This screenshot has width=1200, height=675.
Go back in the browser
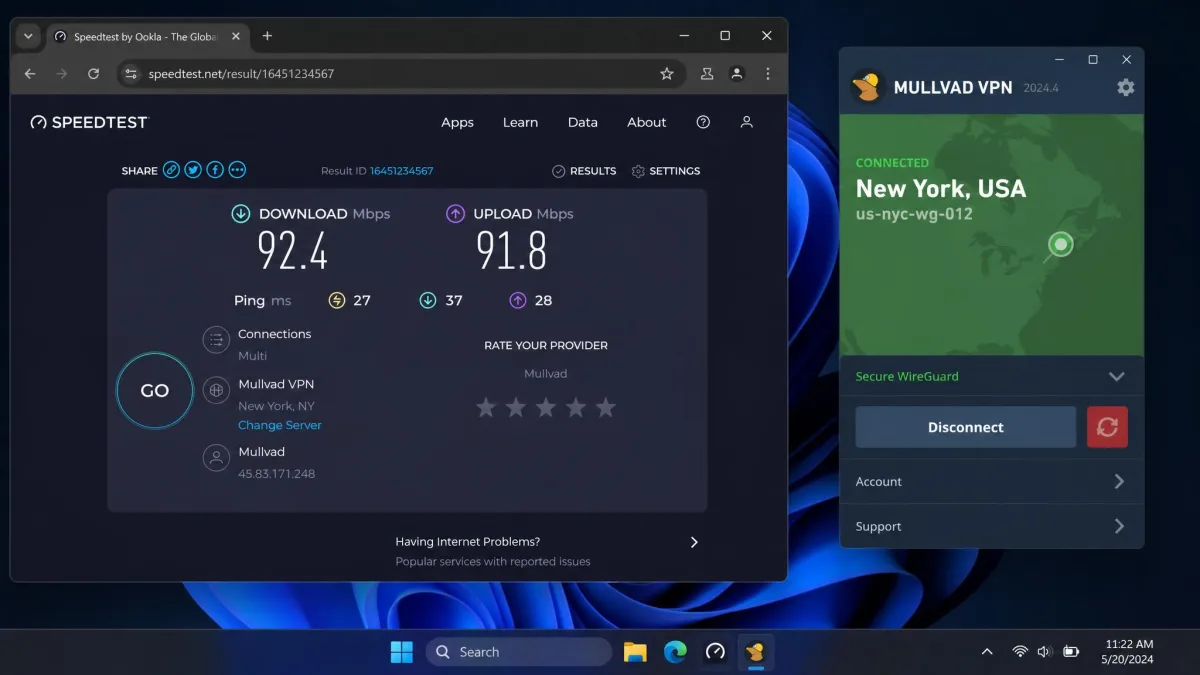(x=30, y=74)
